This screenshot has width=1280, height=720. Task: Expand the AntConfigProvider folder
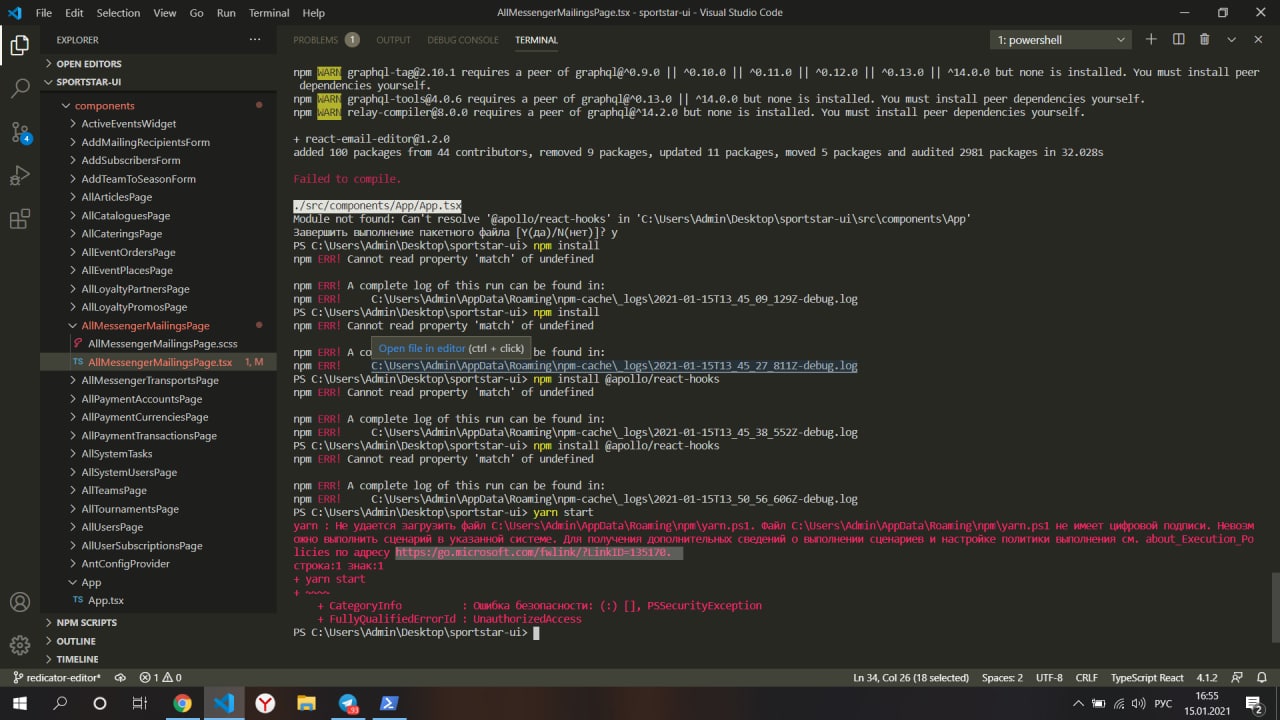(125, 564)
